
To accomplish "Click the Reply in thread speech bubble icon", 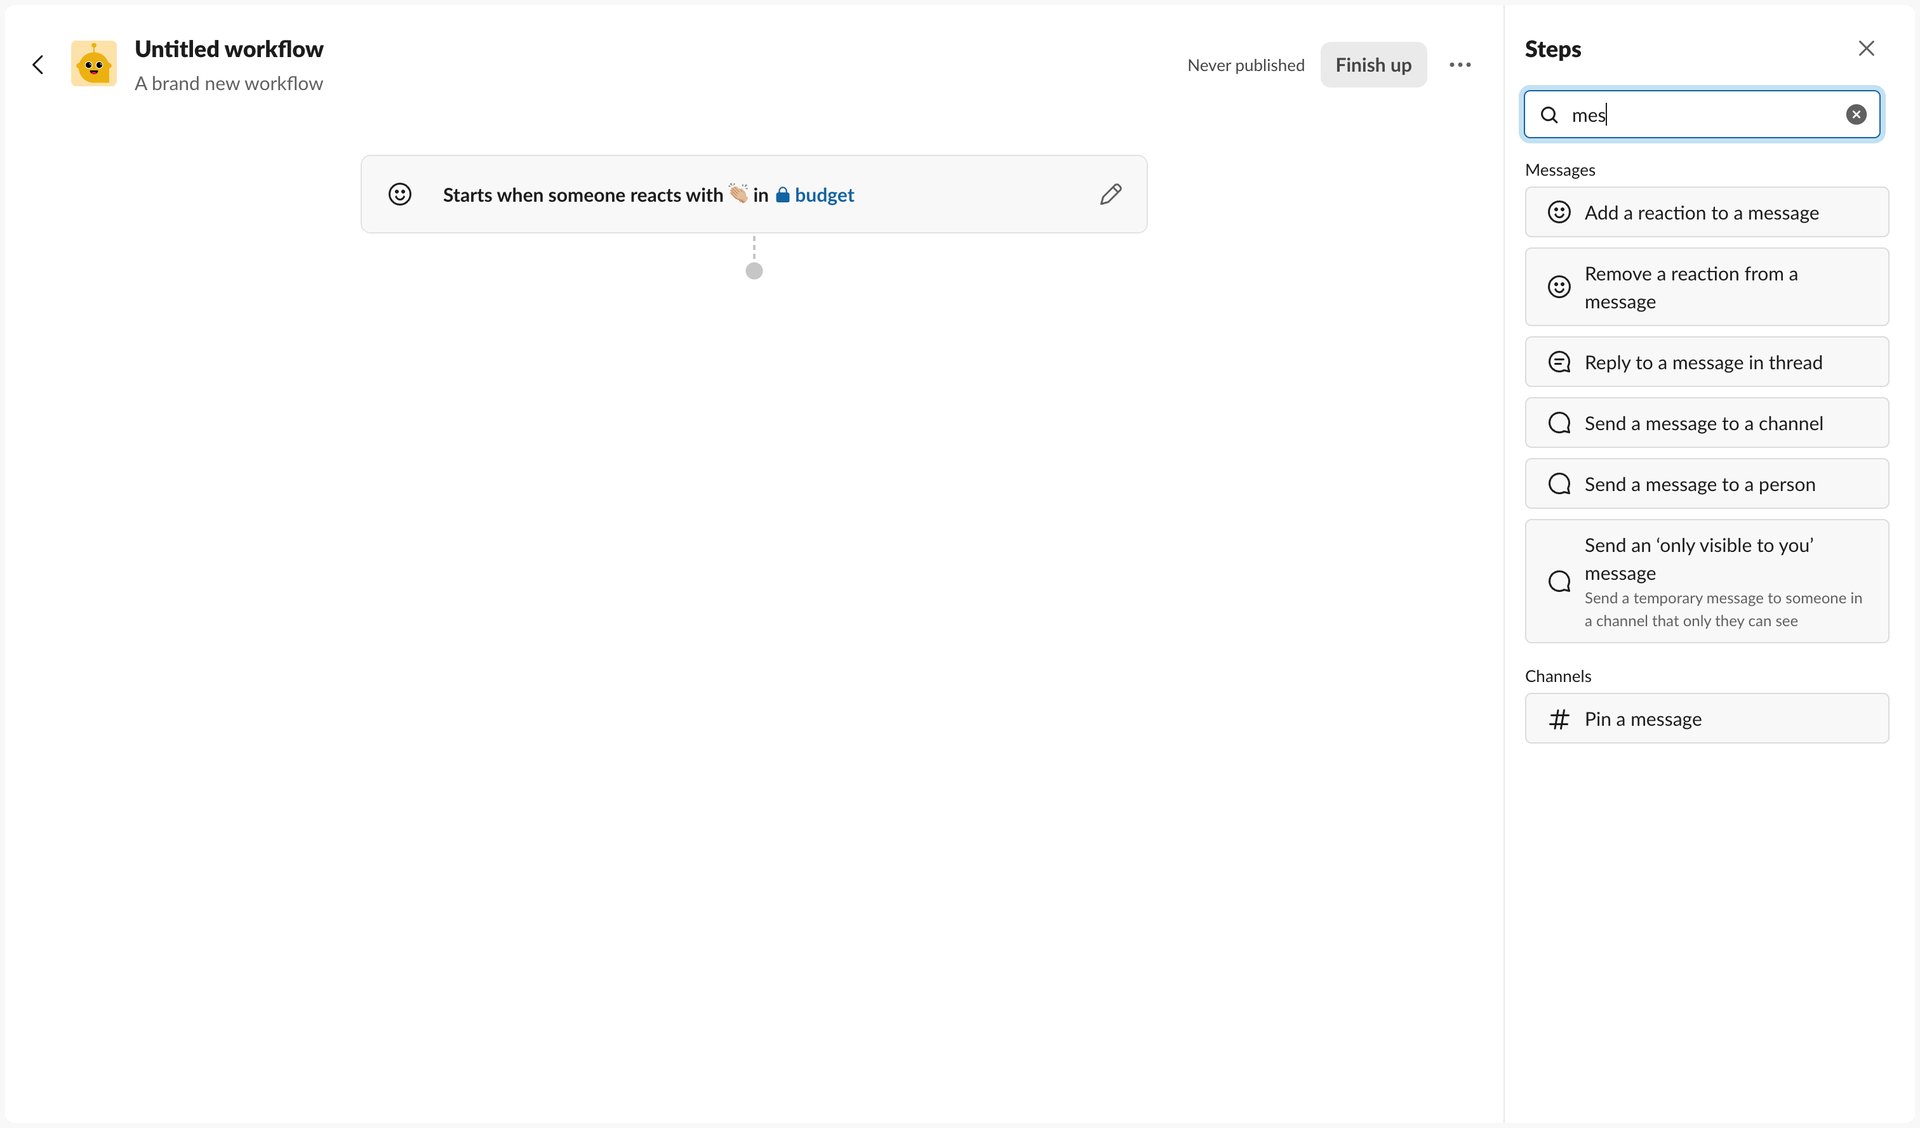I will coord(1558,361).
